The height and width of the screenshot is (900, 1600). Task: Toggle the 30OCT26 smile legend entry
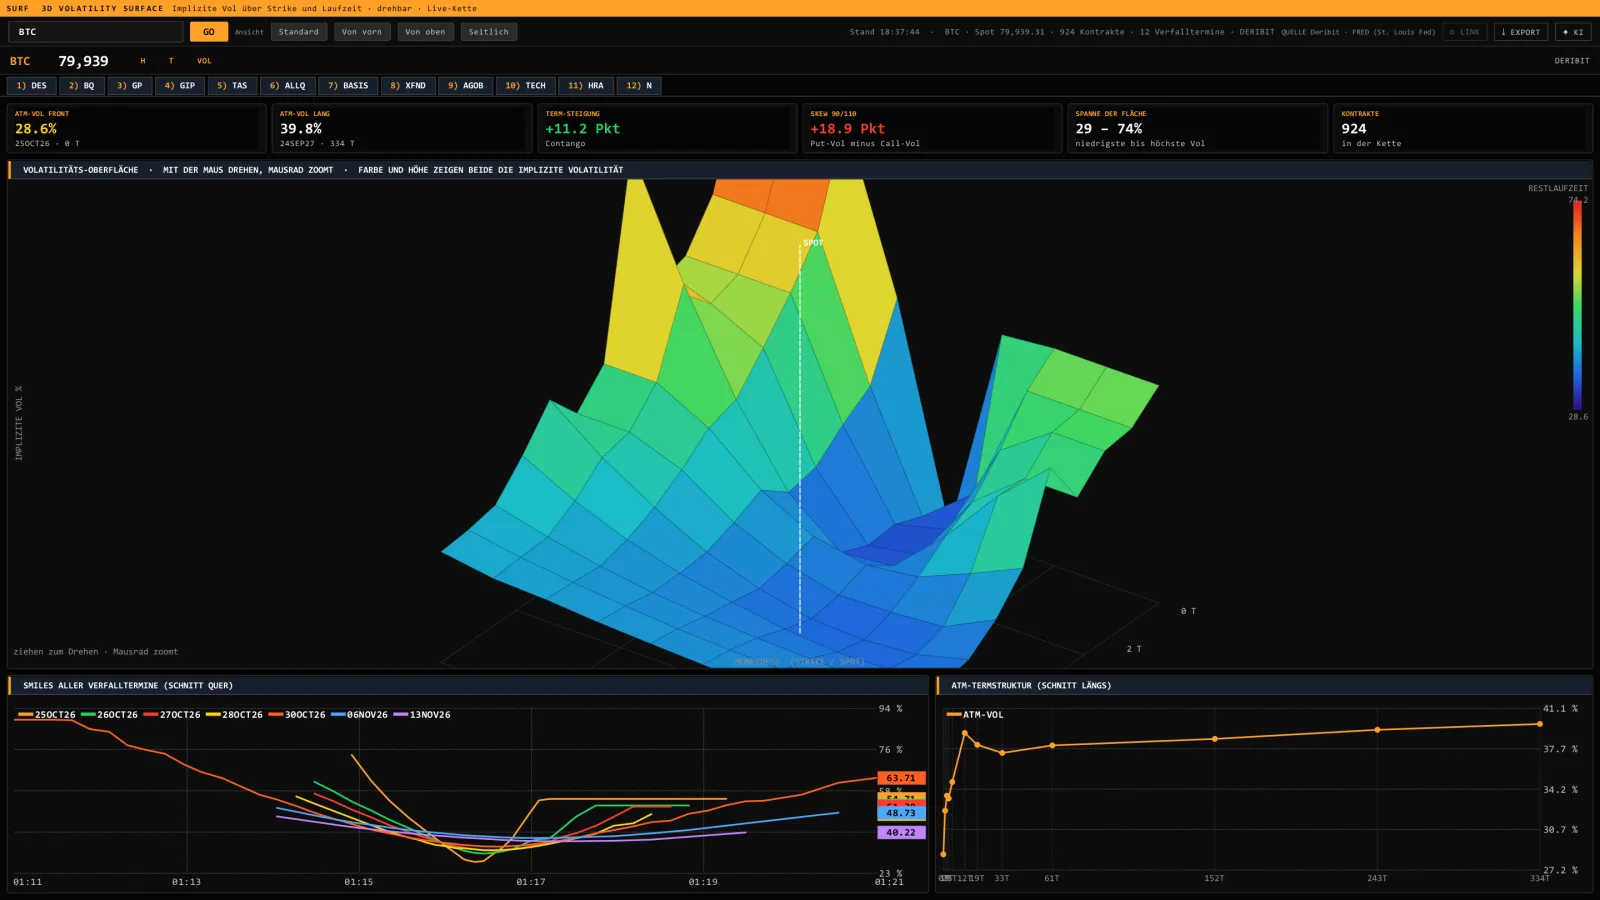[297, 715]
